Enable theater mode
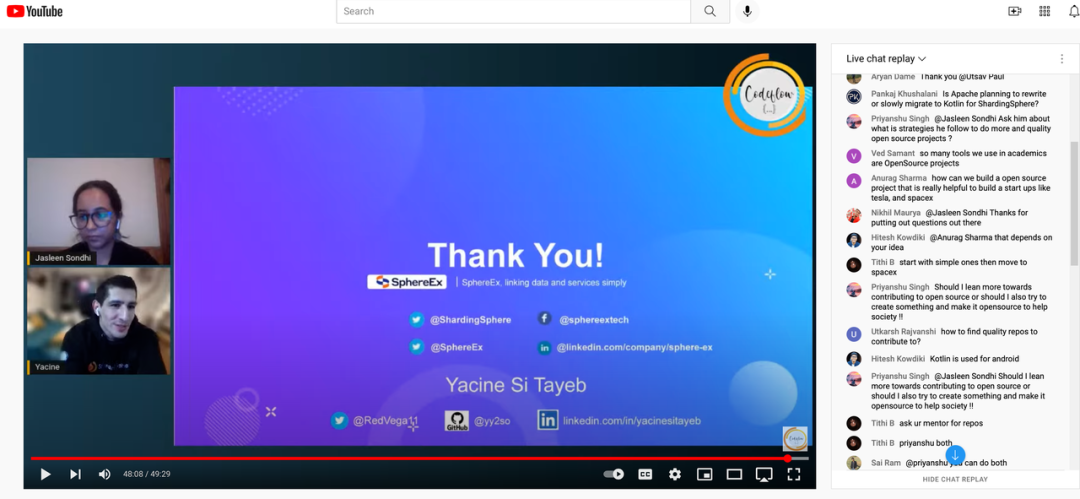Viewport: 1080px width, 499px height. click(734, 474)
